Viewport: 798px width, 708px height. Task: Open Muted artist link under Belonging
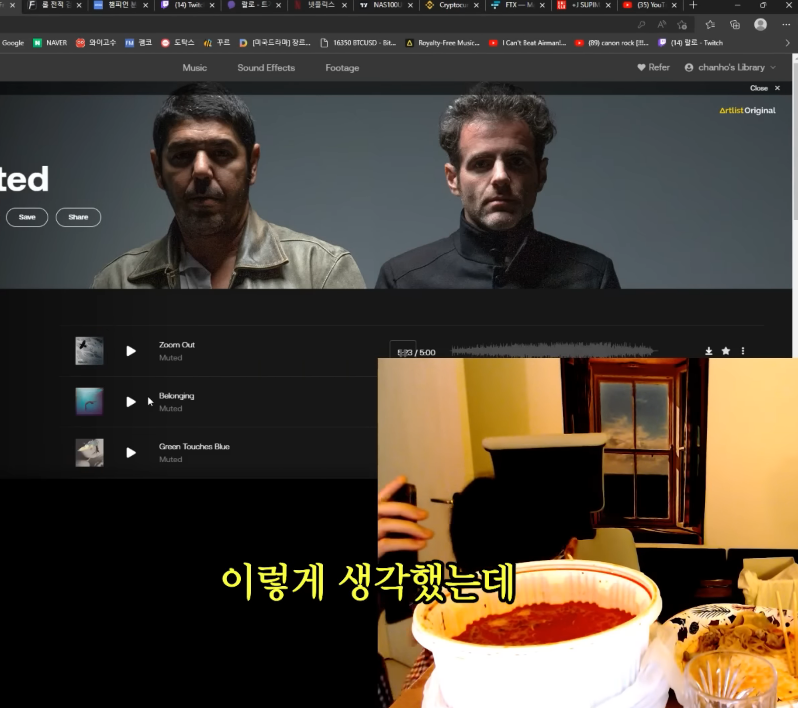pos(170,409)
